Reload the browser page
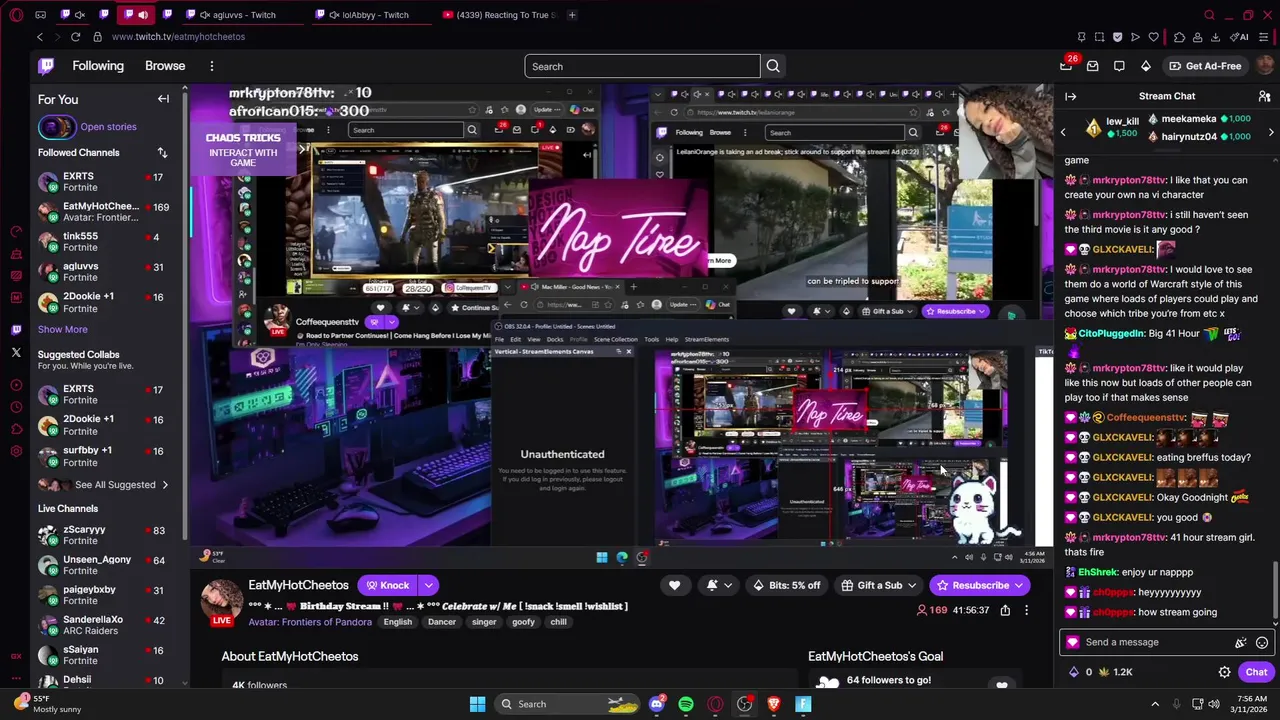The image size is (1280, 720). pos(75,37)
